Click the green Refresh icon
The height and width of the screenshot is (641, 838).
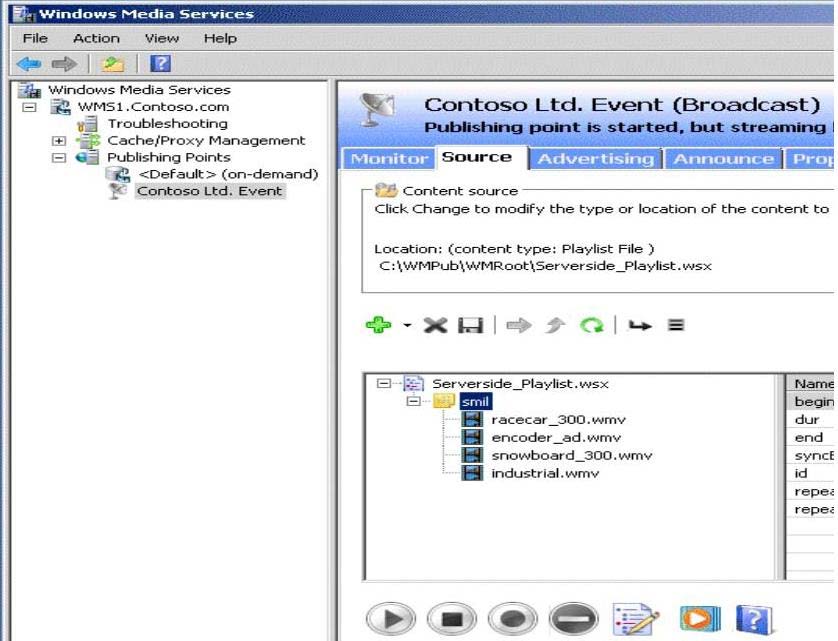click(x=592, y=325)
